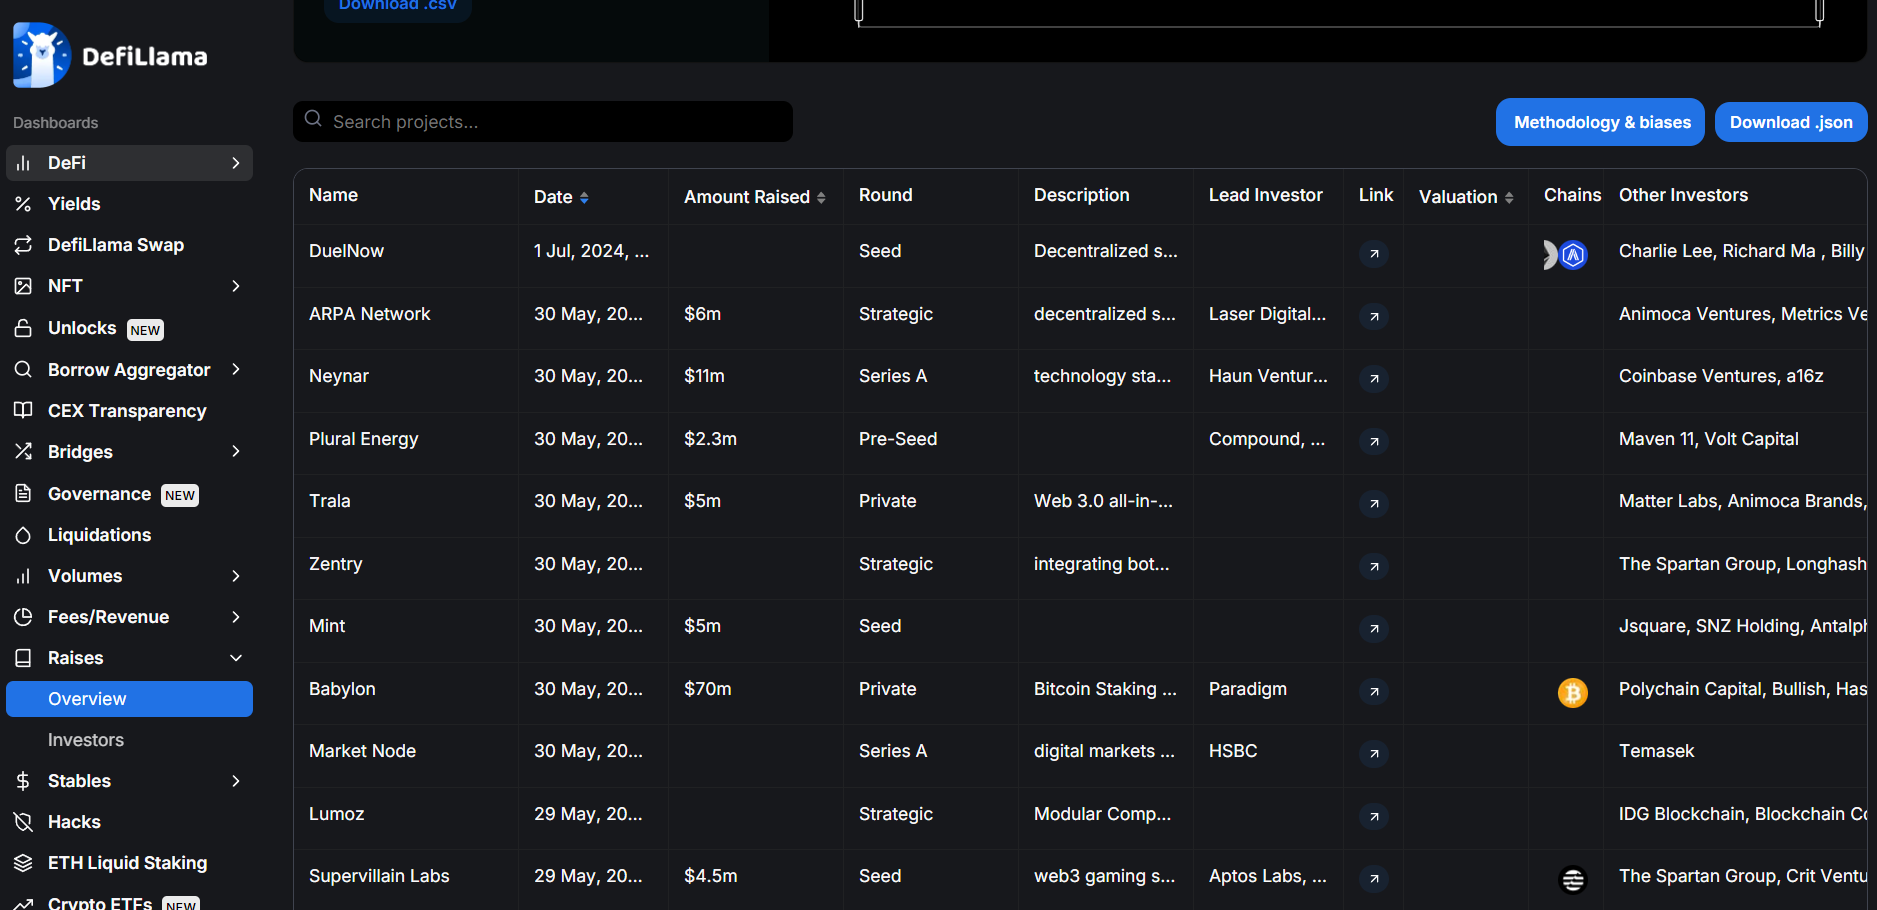The image size is (1877, 910).
Task: Click the Volumes bar chart icon
Action: coord(23,576)
